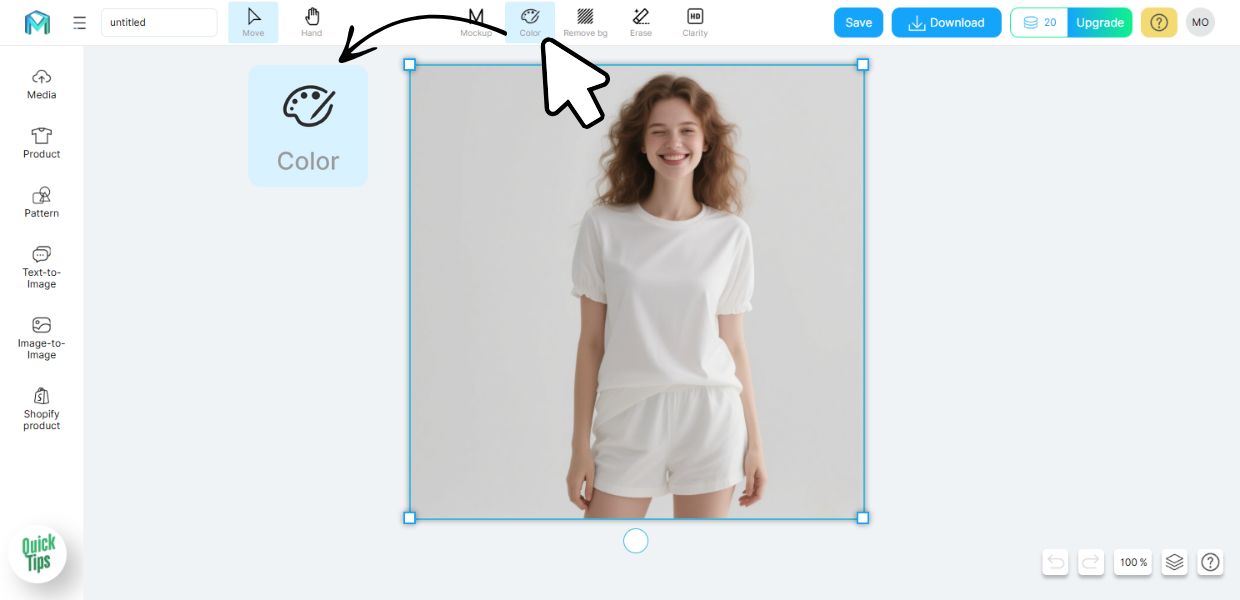Select the Hand tool
The width and height of the screenshot is (1240, 600).
312,22
